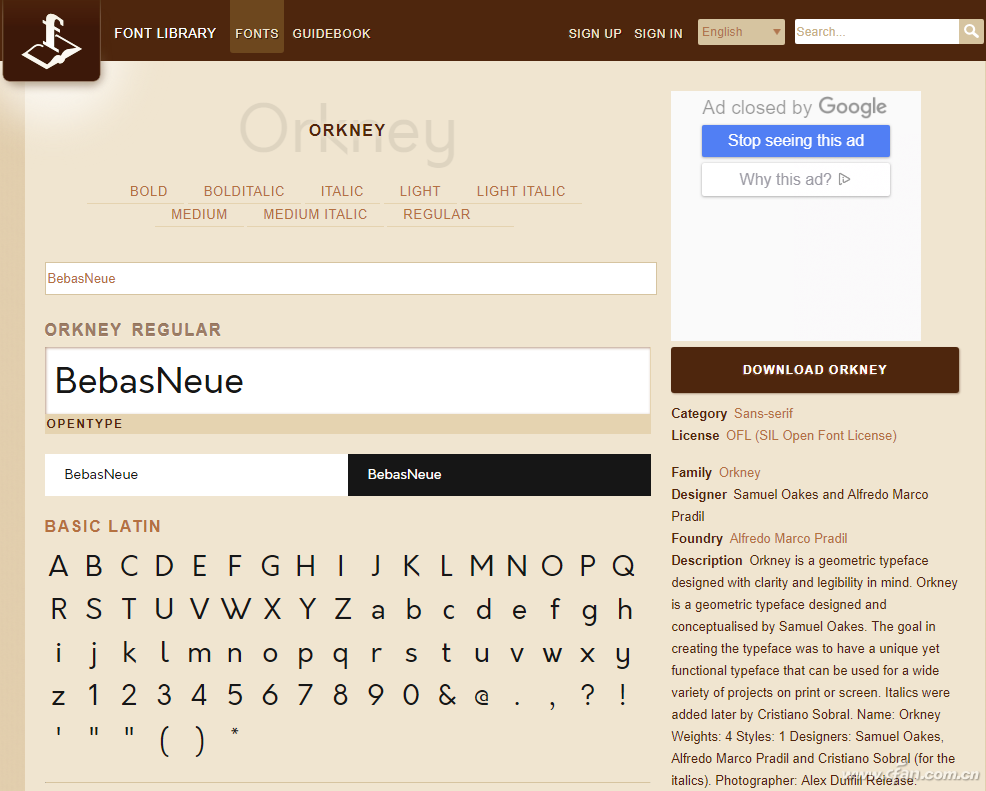
Task: Open the OFL SIL Open Font License link
Action: click(x=811, y=436)
